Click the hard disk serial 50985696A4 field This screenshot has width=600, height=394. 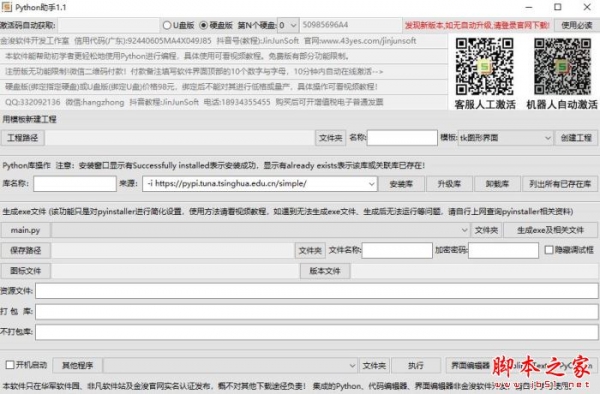[351, 26]
